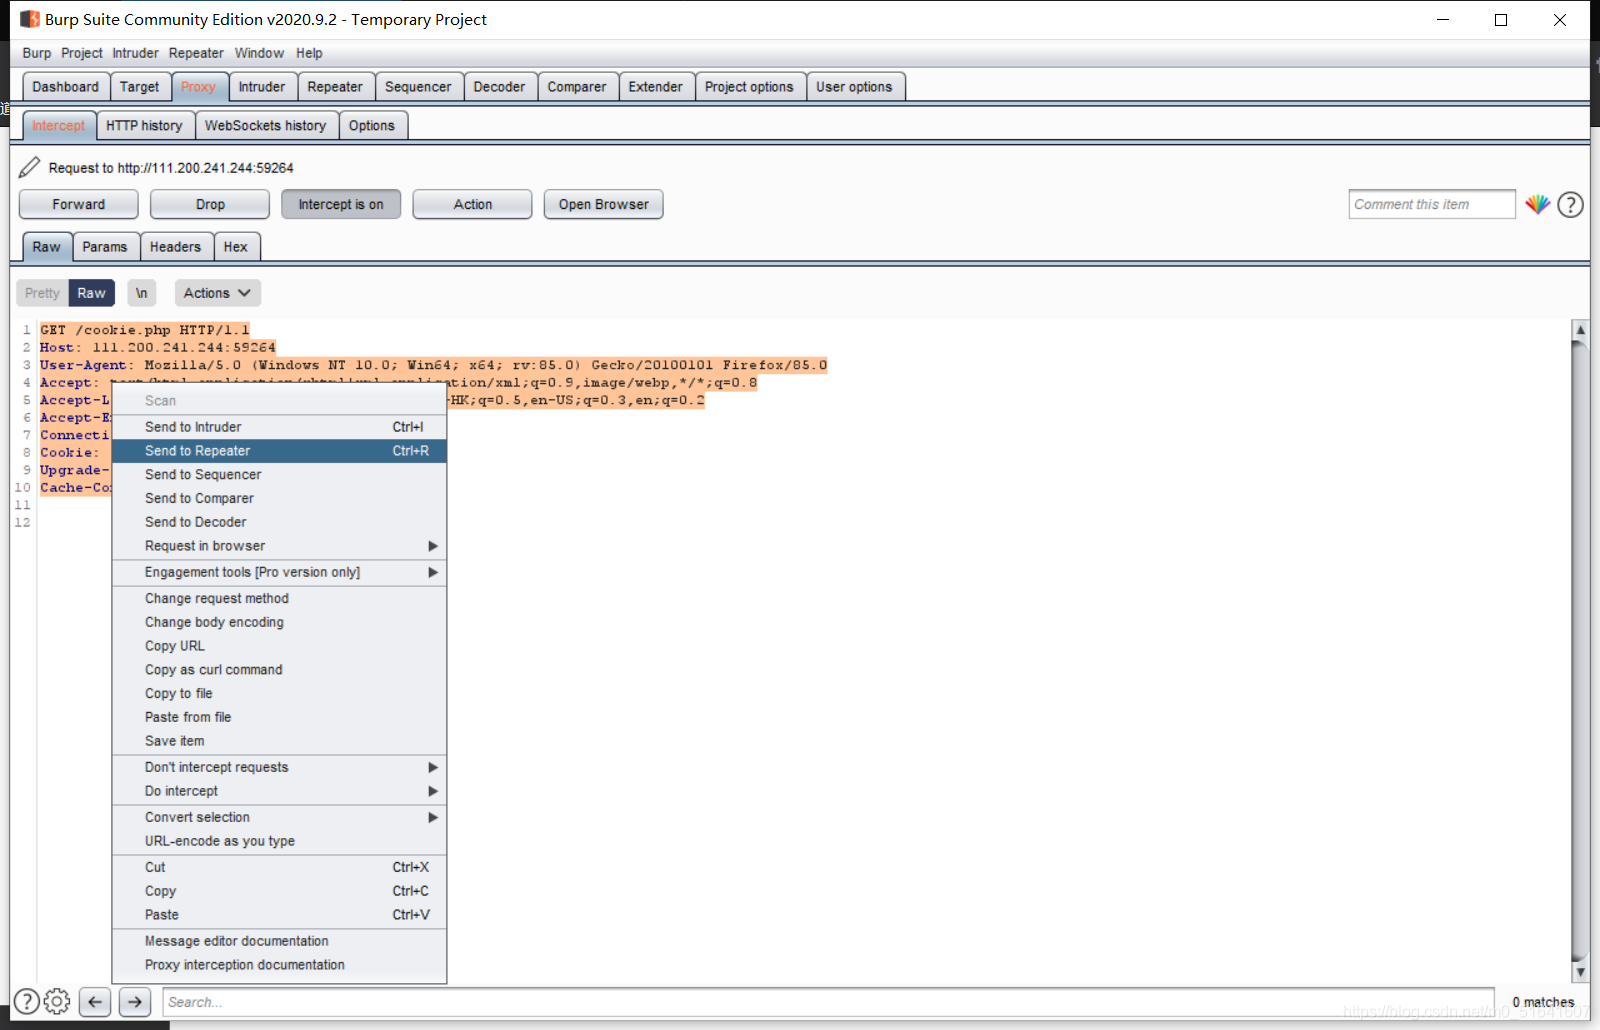Expand the Request in browser submenu

coord(279,546)
